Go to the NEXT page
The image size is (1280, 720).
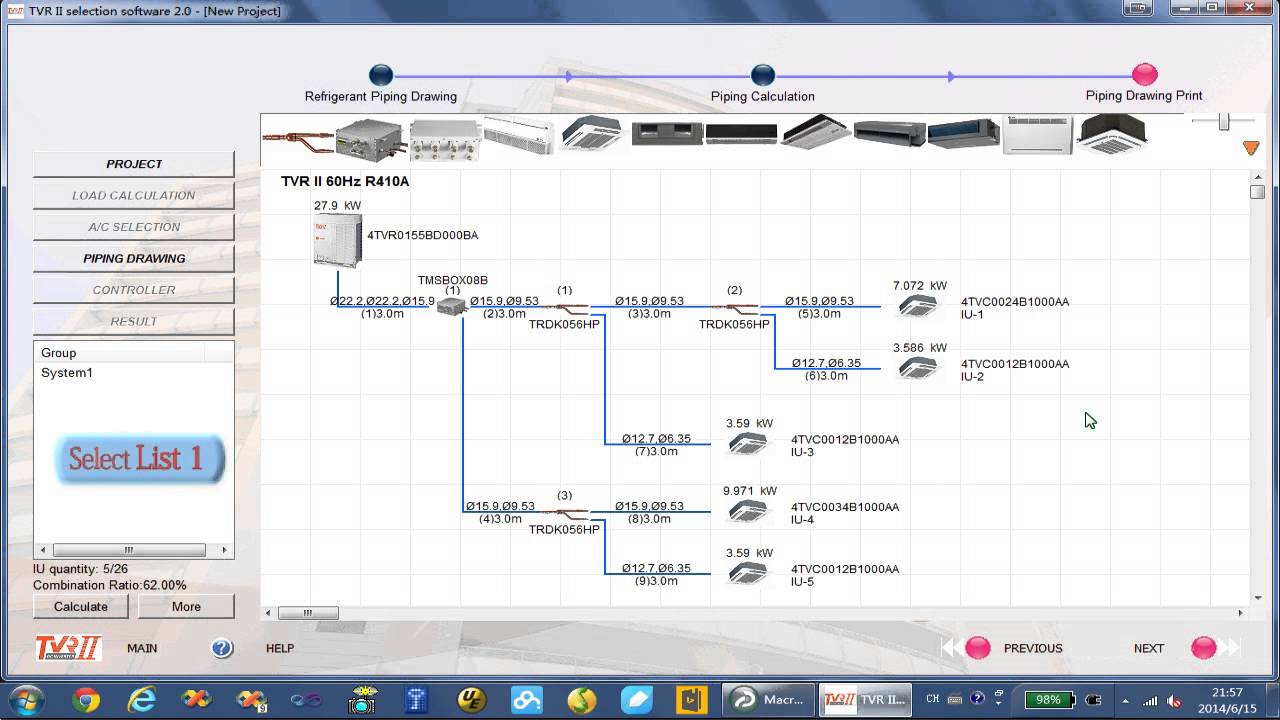[x=1204, y=648]
